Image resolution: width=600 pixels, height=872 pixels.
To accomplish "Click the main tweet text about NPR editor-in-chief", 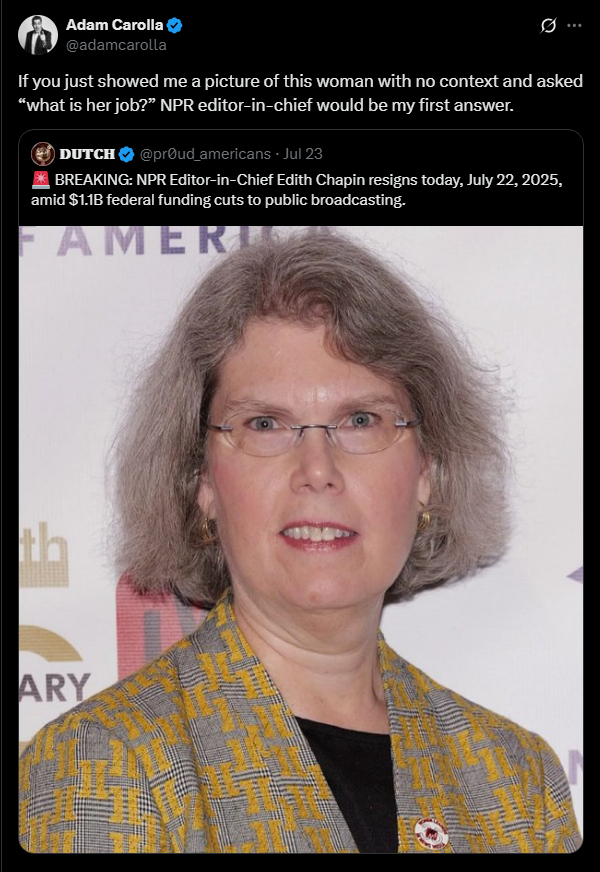I will tap(300, 93).
